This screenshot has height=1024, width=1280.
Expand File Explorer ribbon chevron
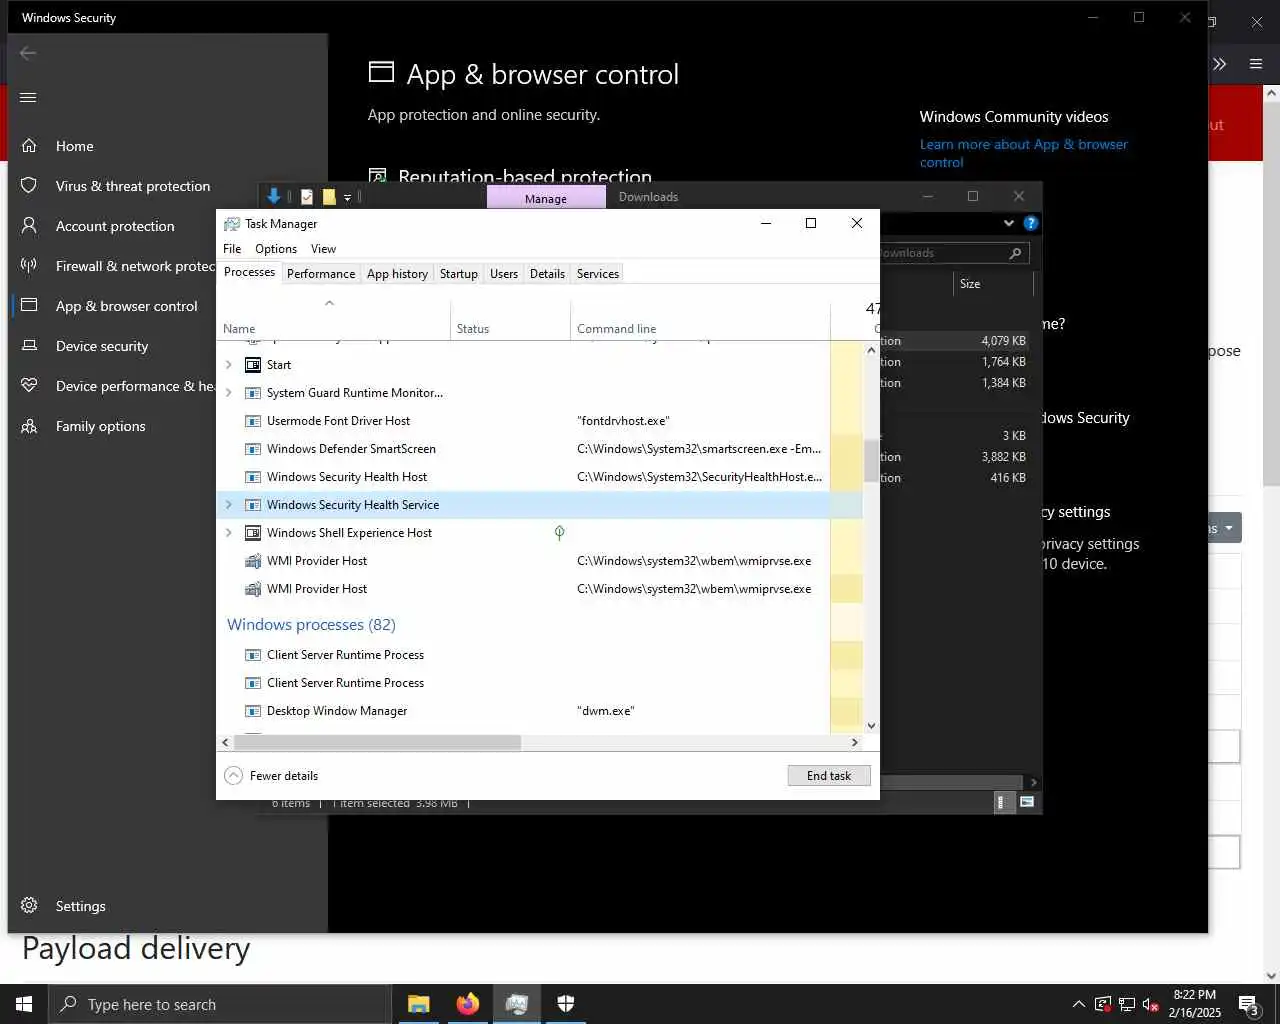tap(1009, 223)
